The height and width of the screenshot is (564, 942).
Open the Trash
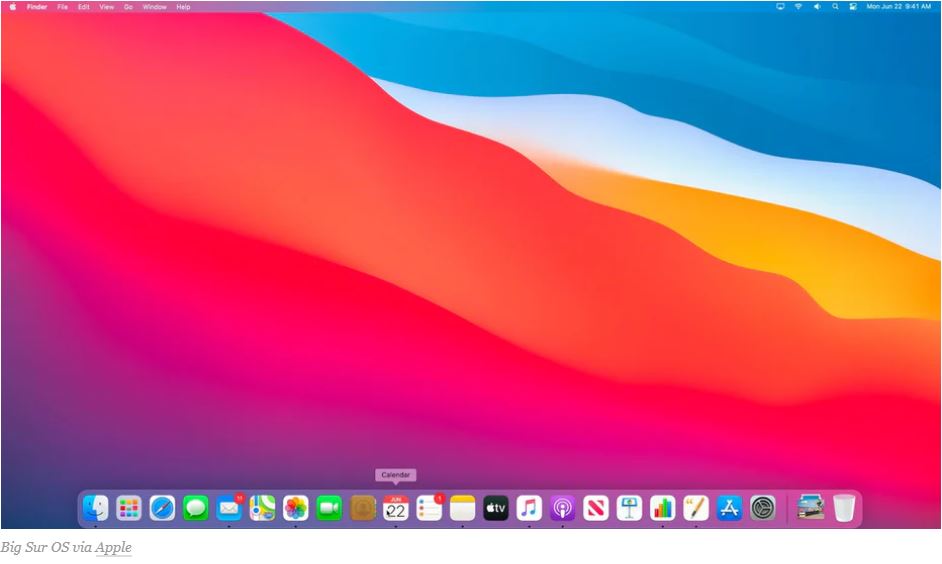(x=844, y=508)
